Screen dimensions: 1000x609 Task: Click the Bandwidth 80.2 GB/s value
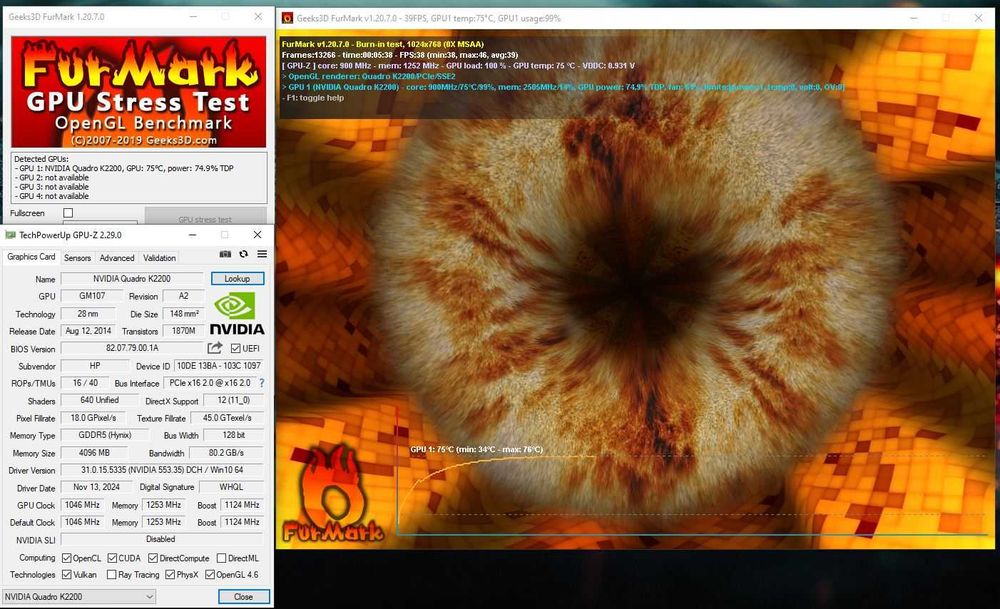[x=226, y=453]
